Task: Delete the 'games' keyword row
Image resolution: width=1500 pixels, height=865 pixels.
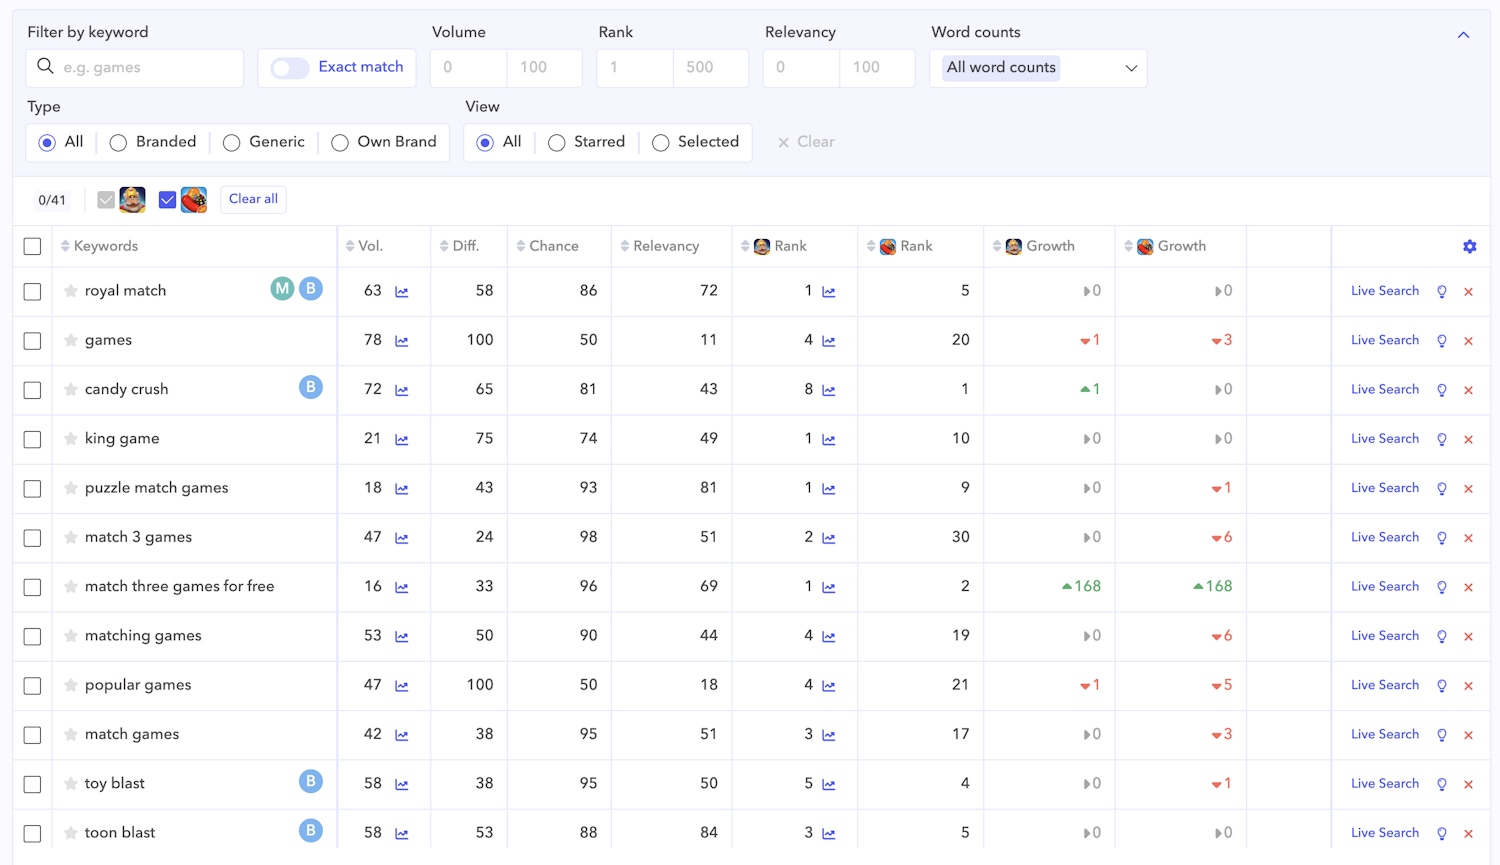Action: 1468,341
